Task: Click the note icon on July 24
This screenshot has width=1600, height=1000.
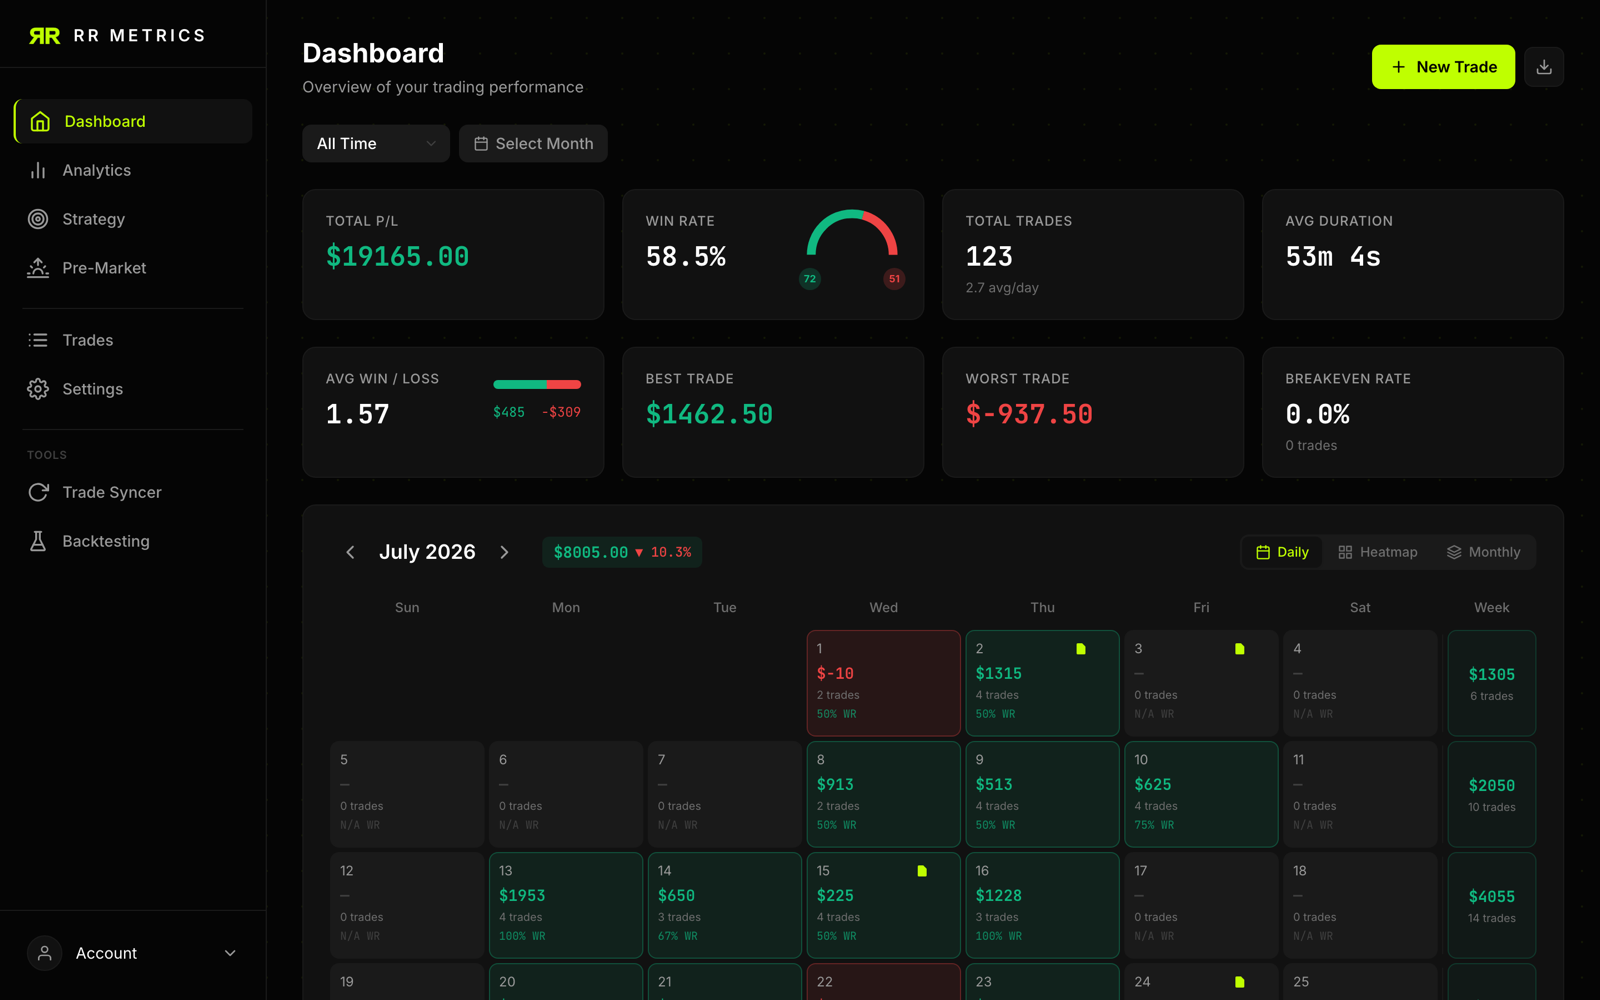Action: (1240, 982)
